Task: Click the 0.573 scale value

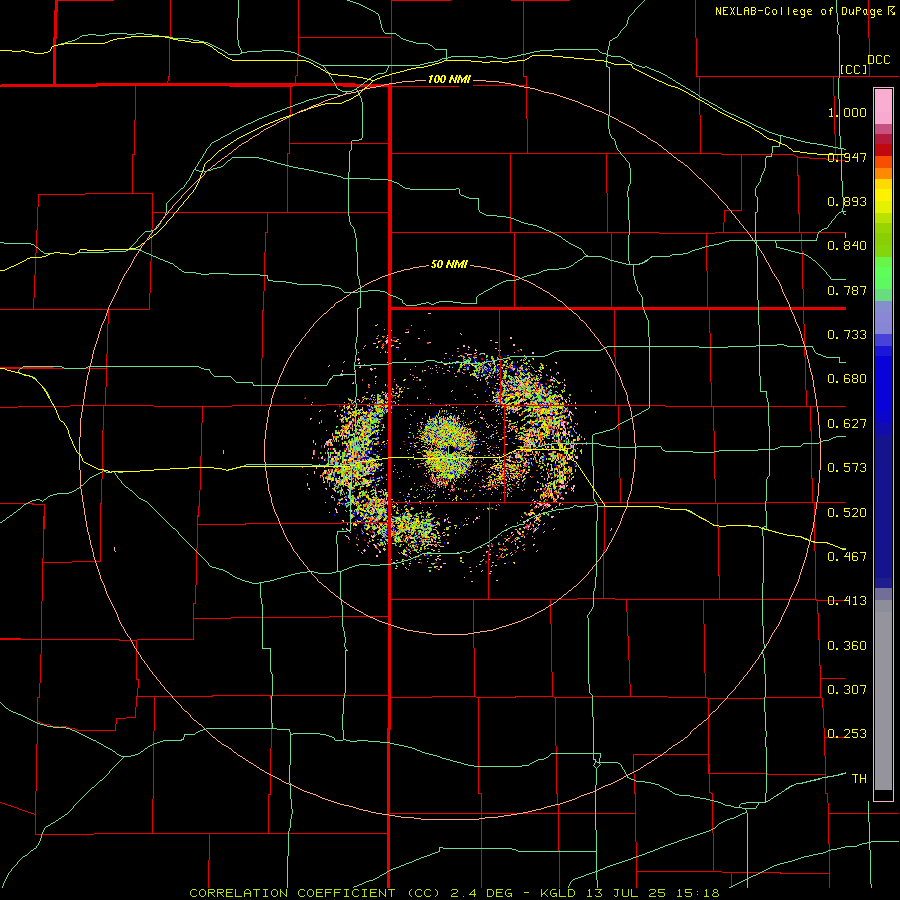Action: (847, 468)
